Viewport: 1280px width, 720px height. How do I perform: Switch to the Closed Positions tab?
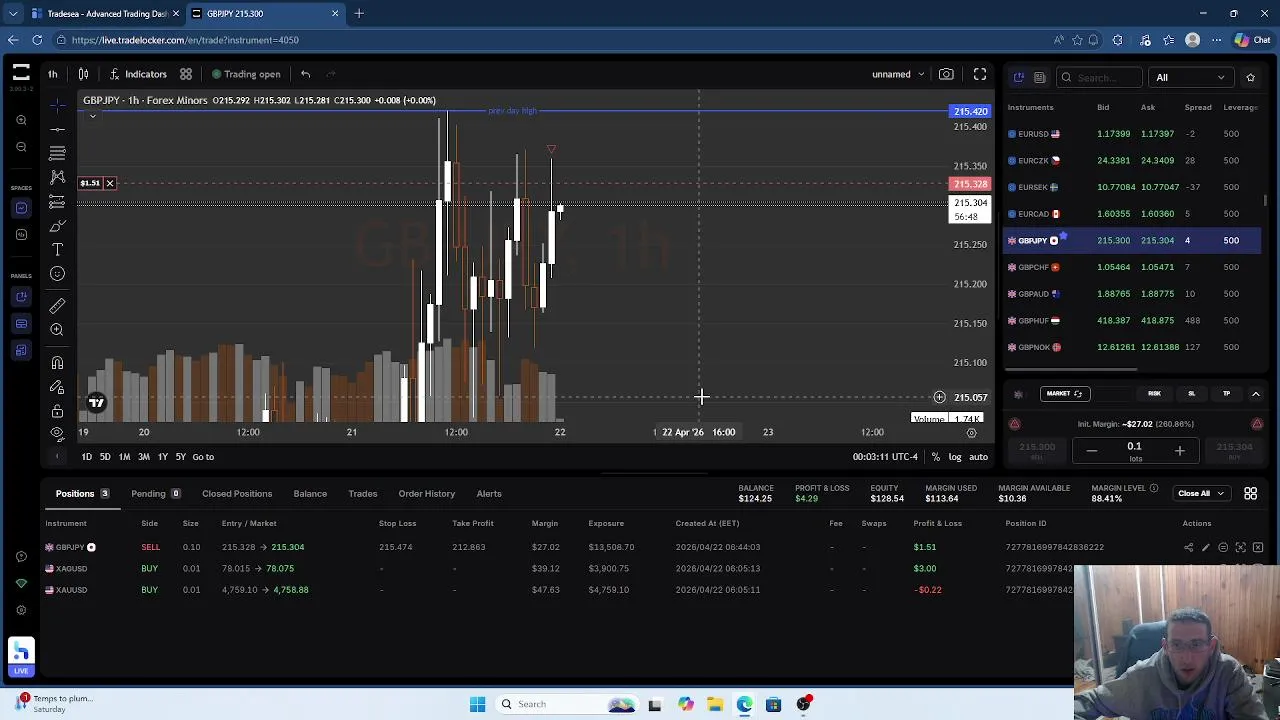tap(237, 494)
